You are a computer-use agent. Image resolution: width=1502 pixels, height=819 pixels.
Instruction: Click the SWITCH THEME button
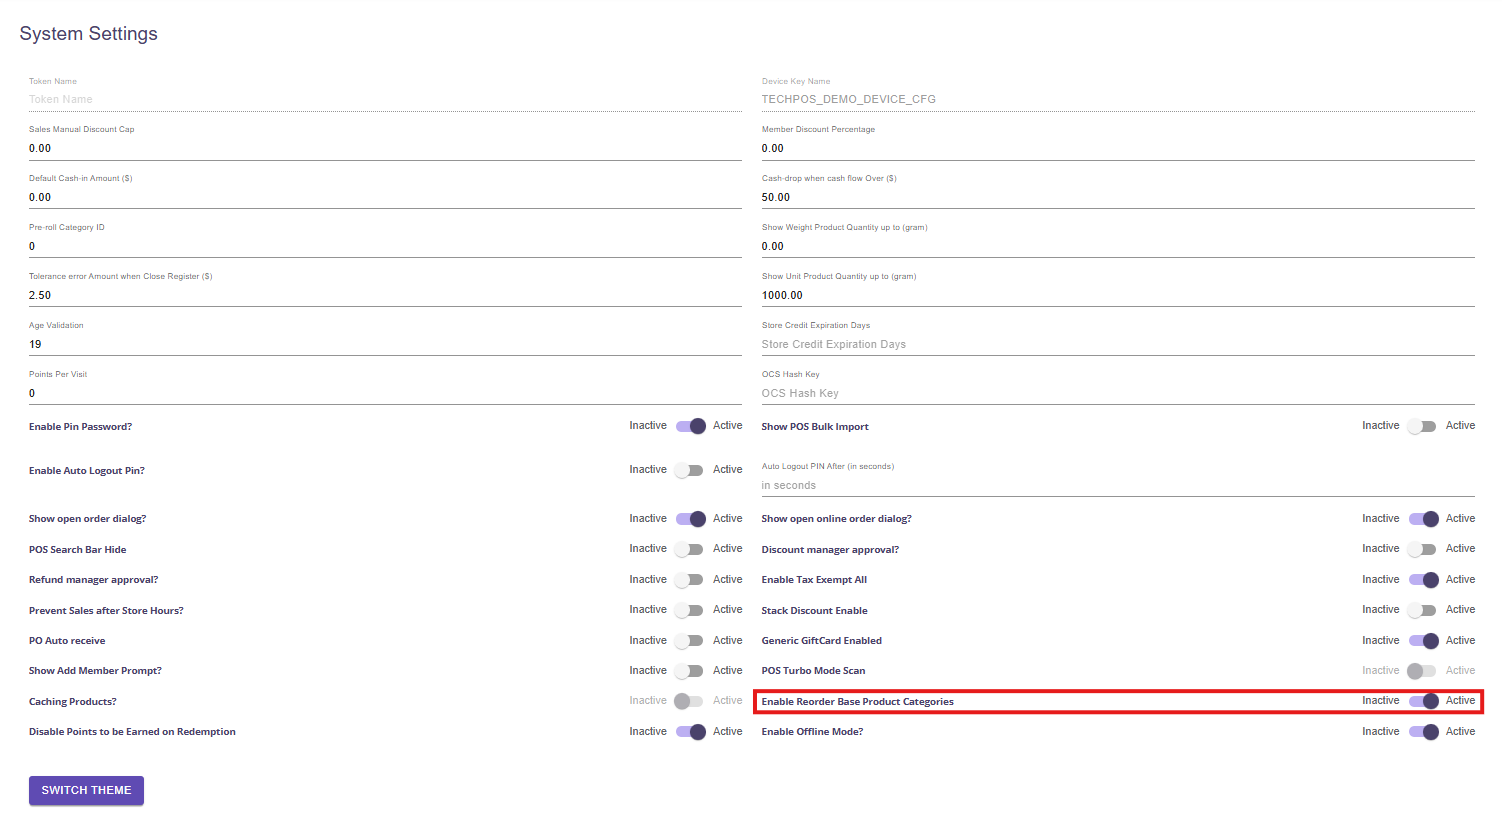point(86,790)
